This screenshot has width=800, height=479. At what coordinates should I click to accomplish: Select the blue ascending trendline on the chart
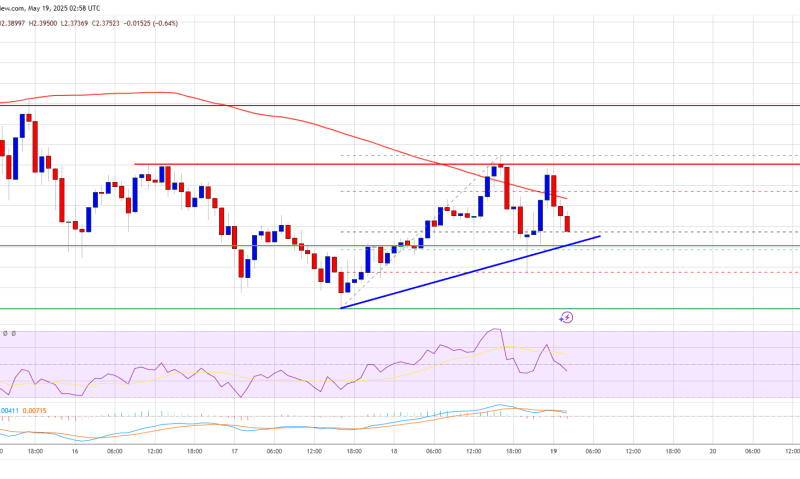click(469, 272)
